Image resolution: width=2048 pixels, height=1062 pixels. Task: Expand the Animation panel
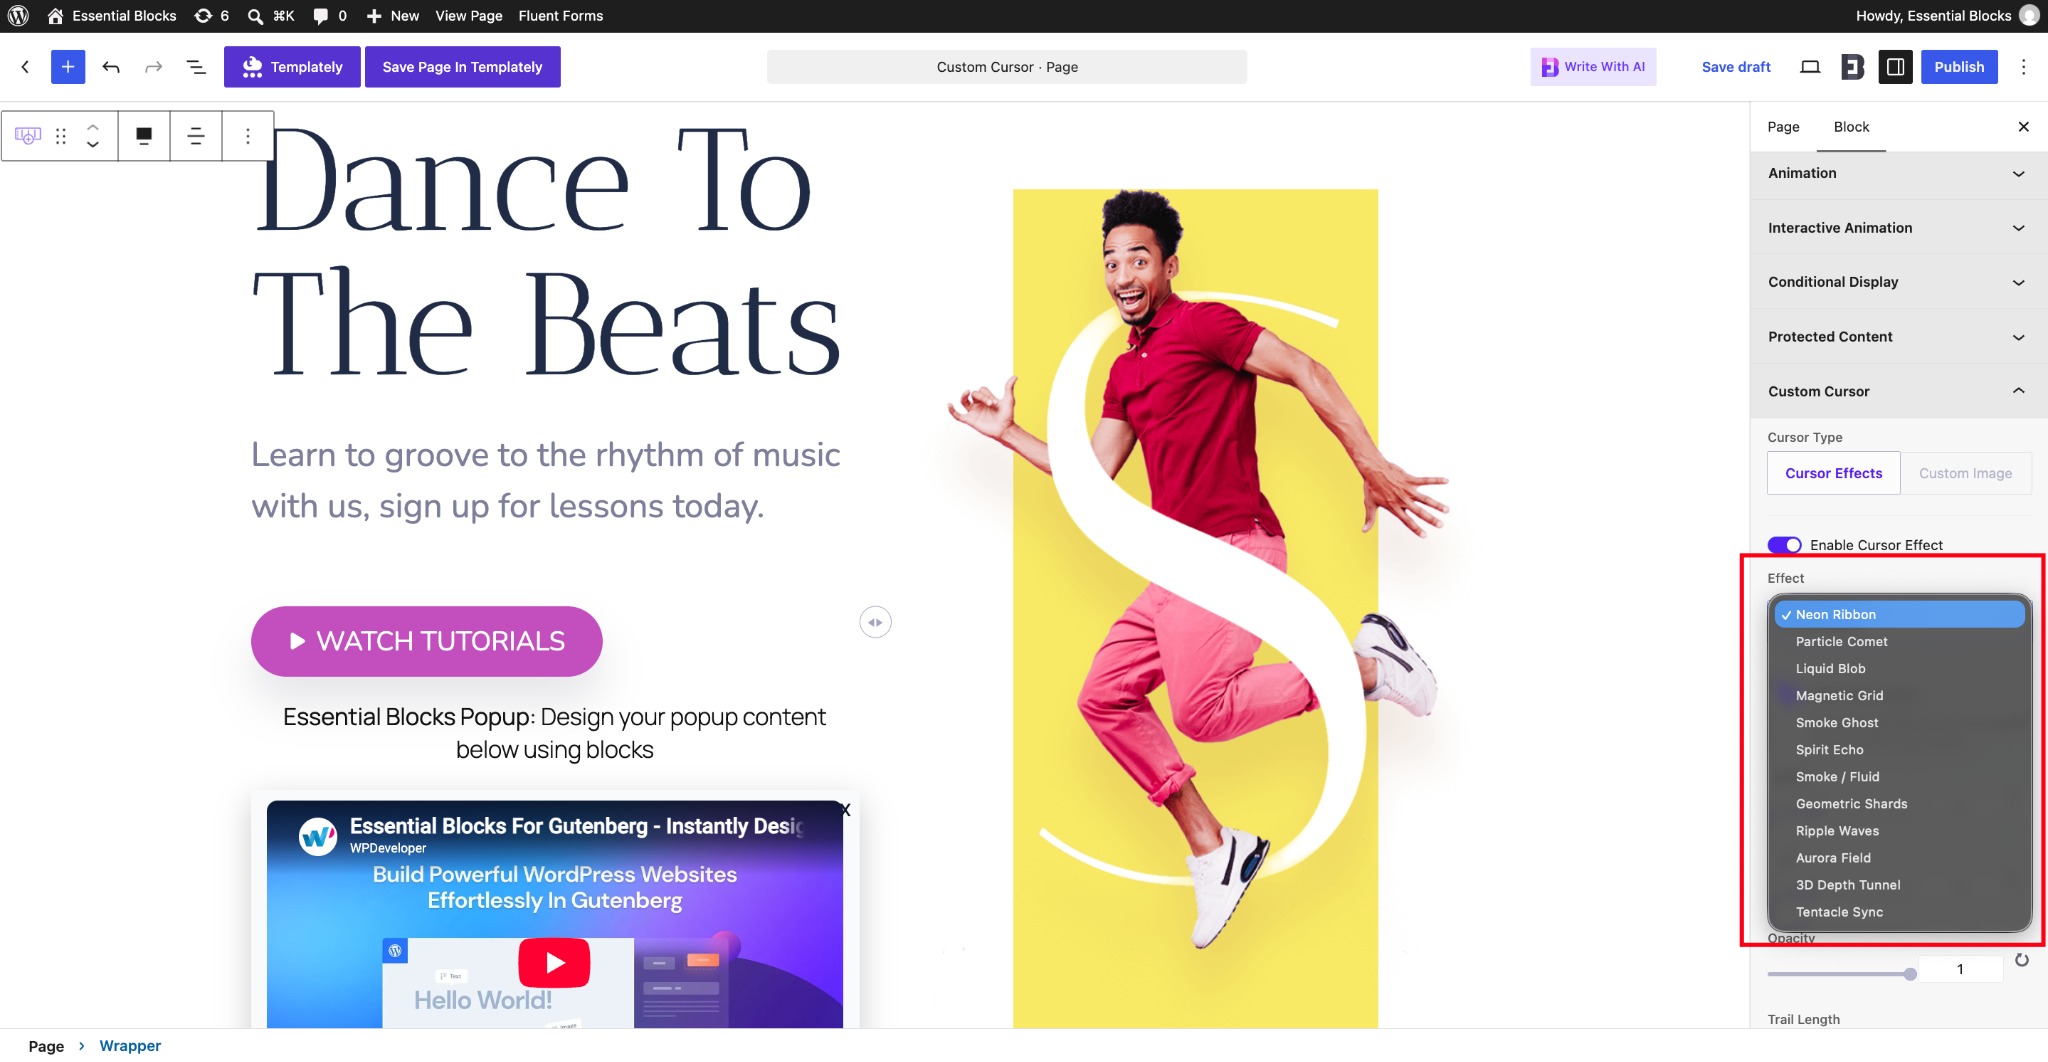1898,173
